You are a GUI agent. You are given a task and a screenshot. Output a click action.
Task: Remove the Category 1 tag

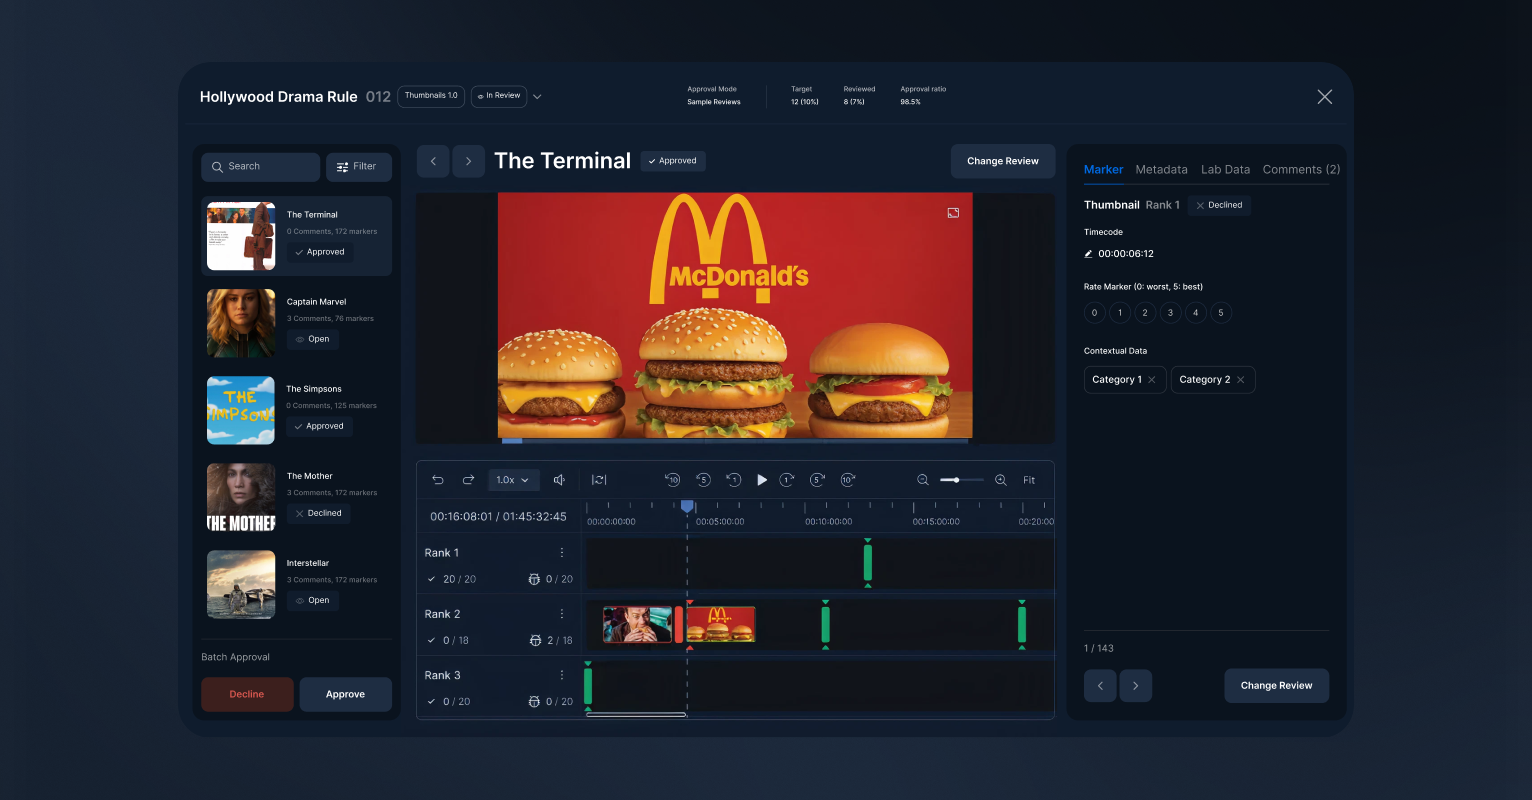(x=1152, y=380)
